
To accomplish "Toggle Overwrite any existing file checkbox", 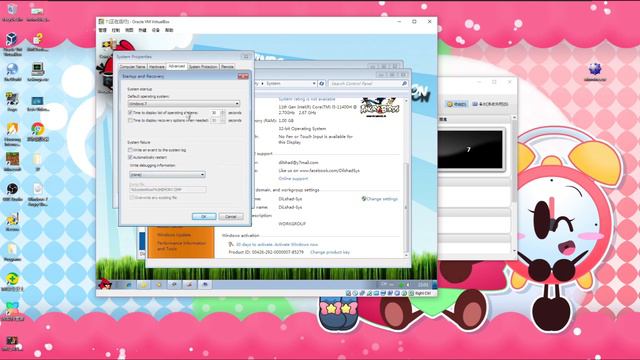I will pos(132,197).
